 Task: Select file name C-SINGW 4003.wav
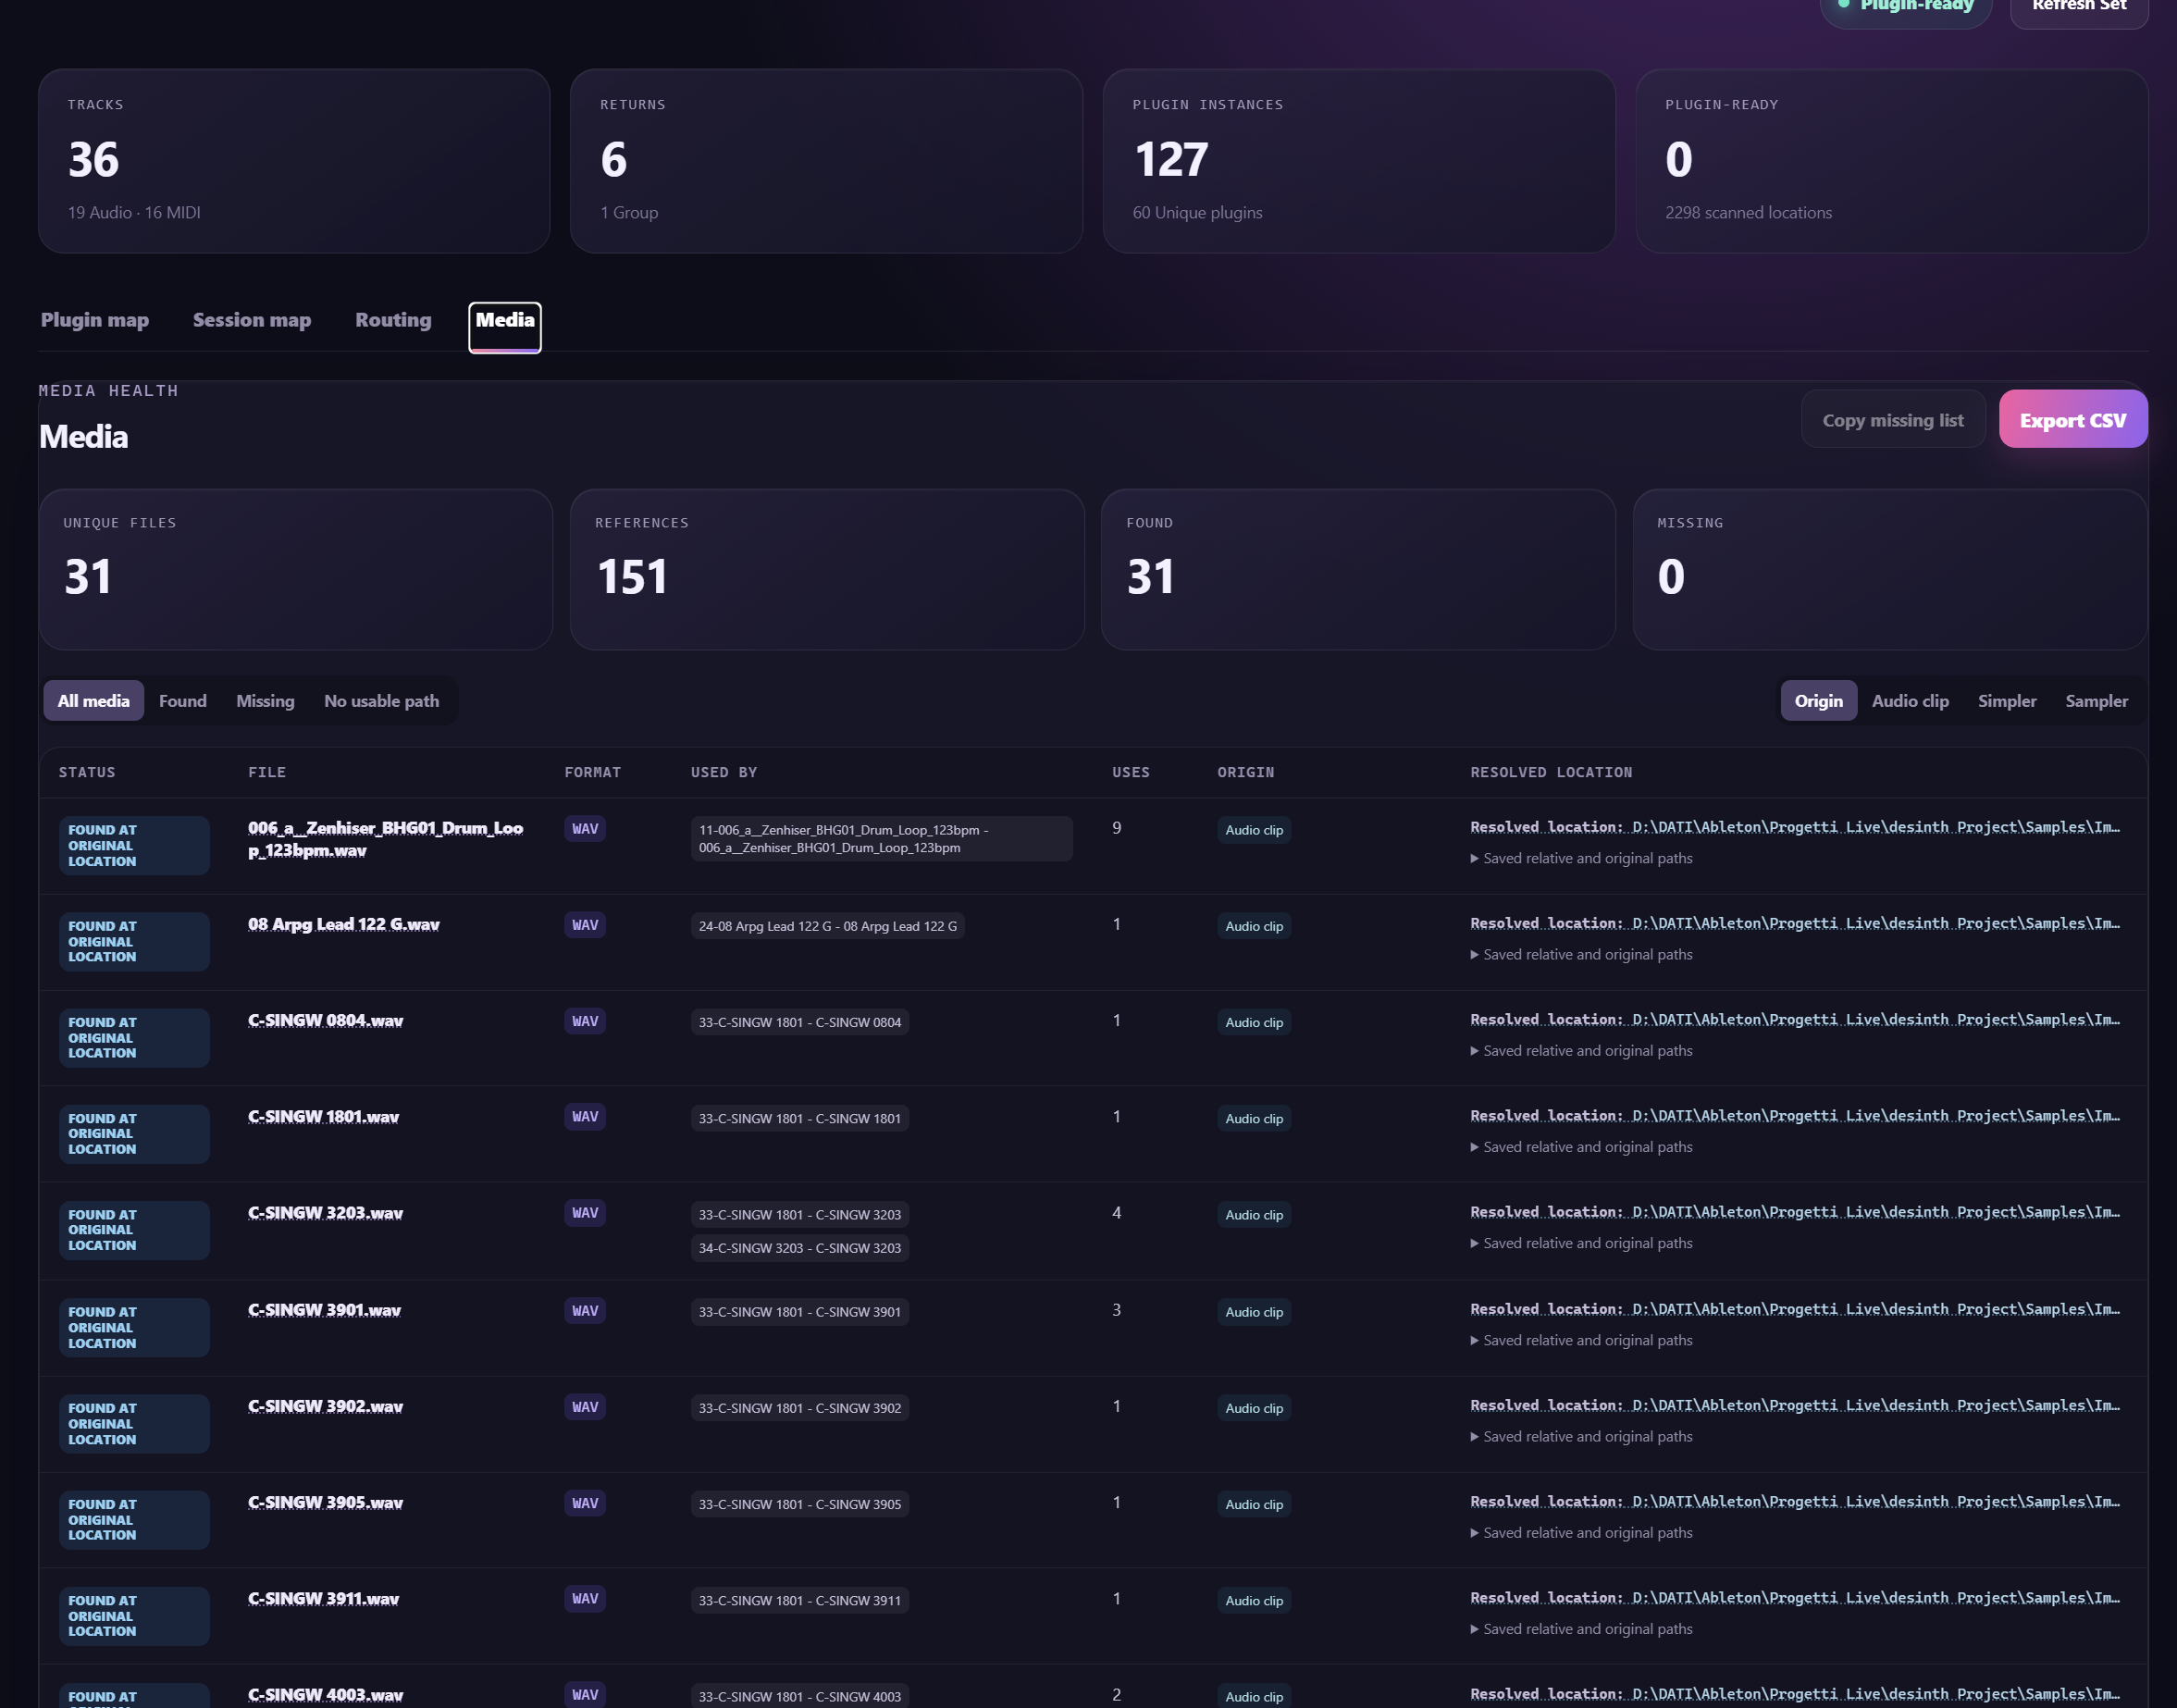pos(326,1693)
